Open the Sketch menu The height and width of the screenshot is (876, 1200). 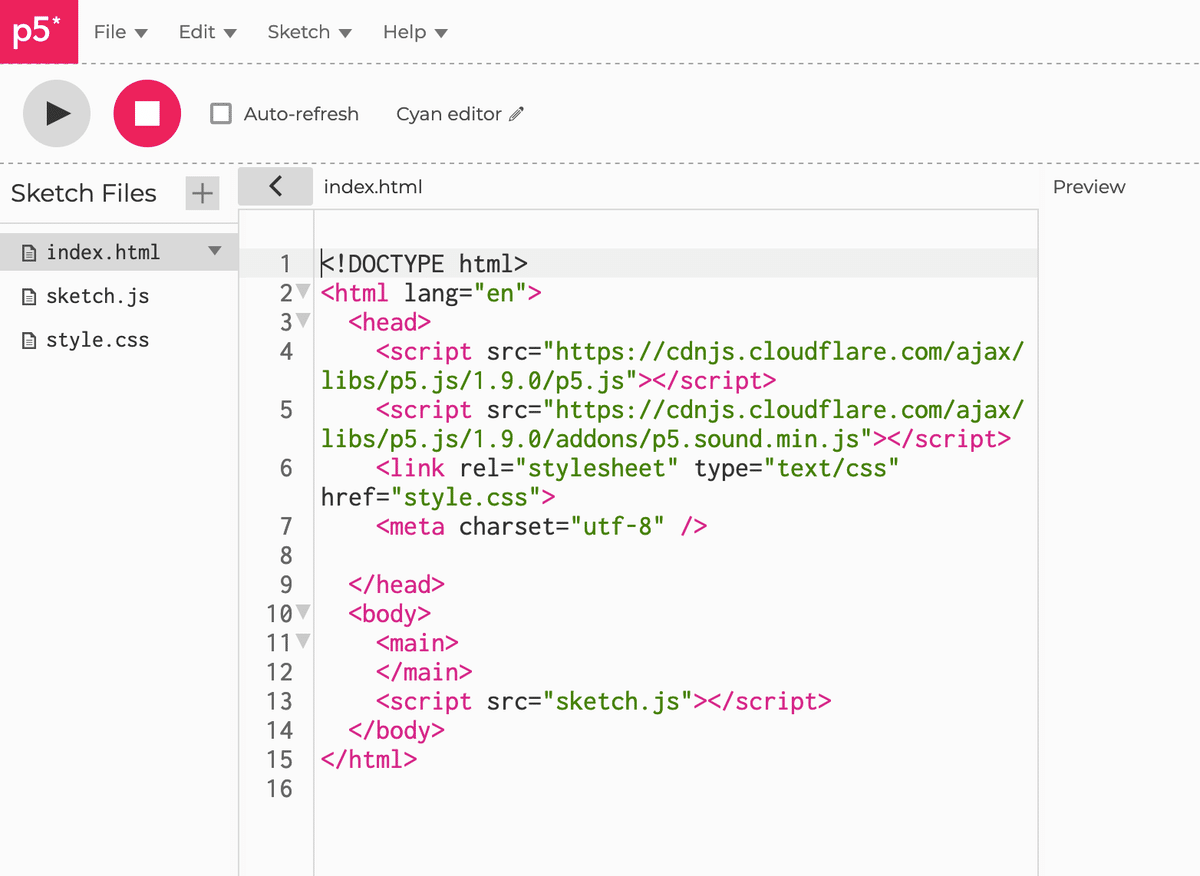click(x=309, y=32)
